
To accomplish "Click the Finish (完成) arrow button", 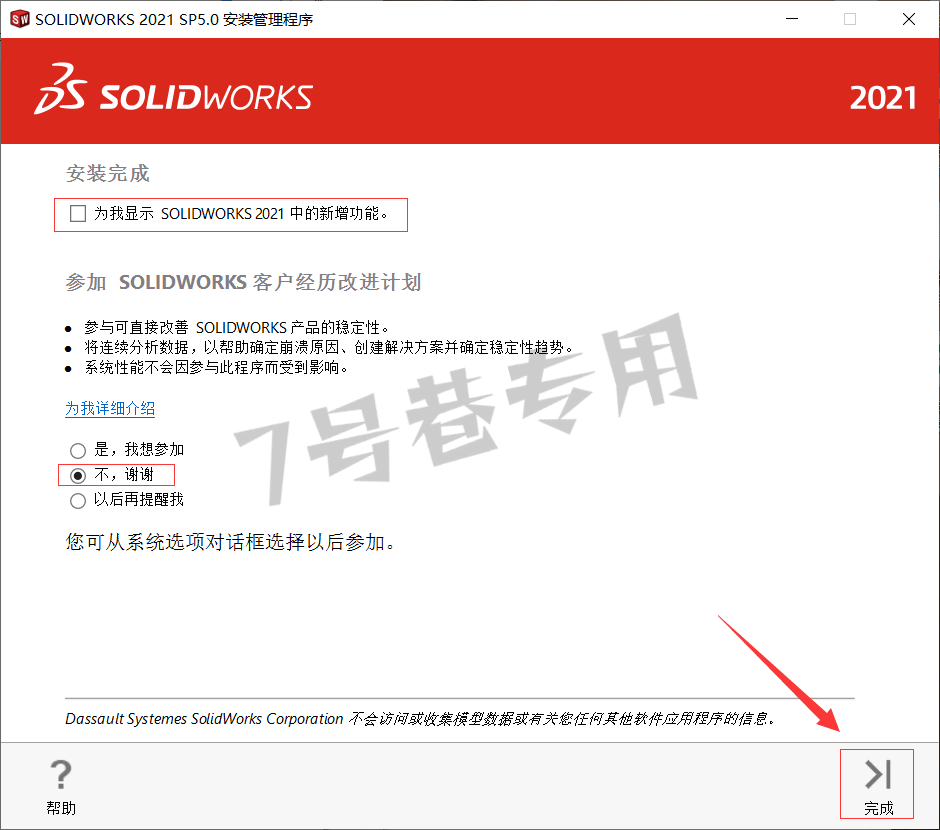I will click(878, 784).
